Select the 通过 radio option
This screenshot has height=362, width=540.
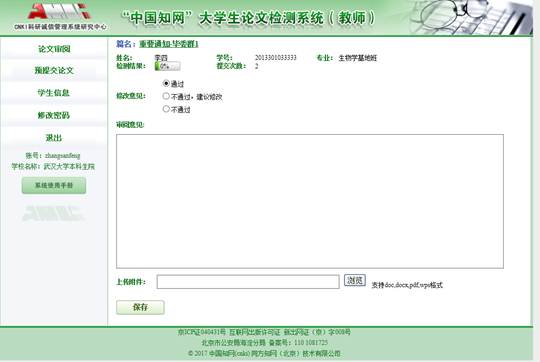[x=166, y=83]
